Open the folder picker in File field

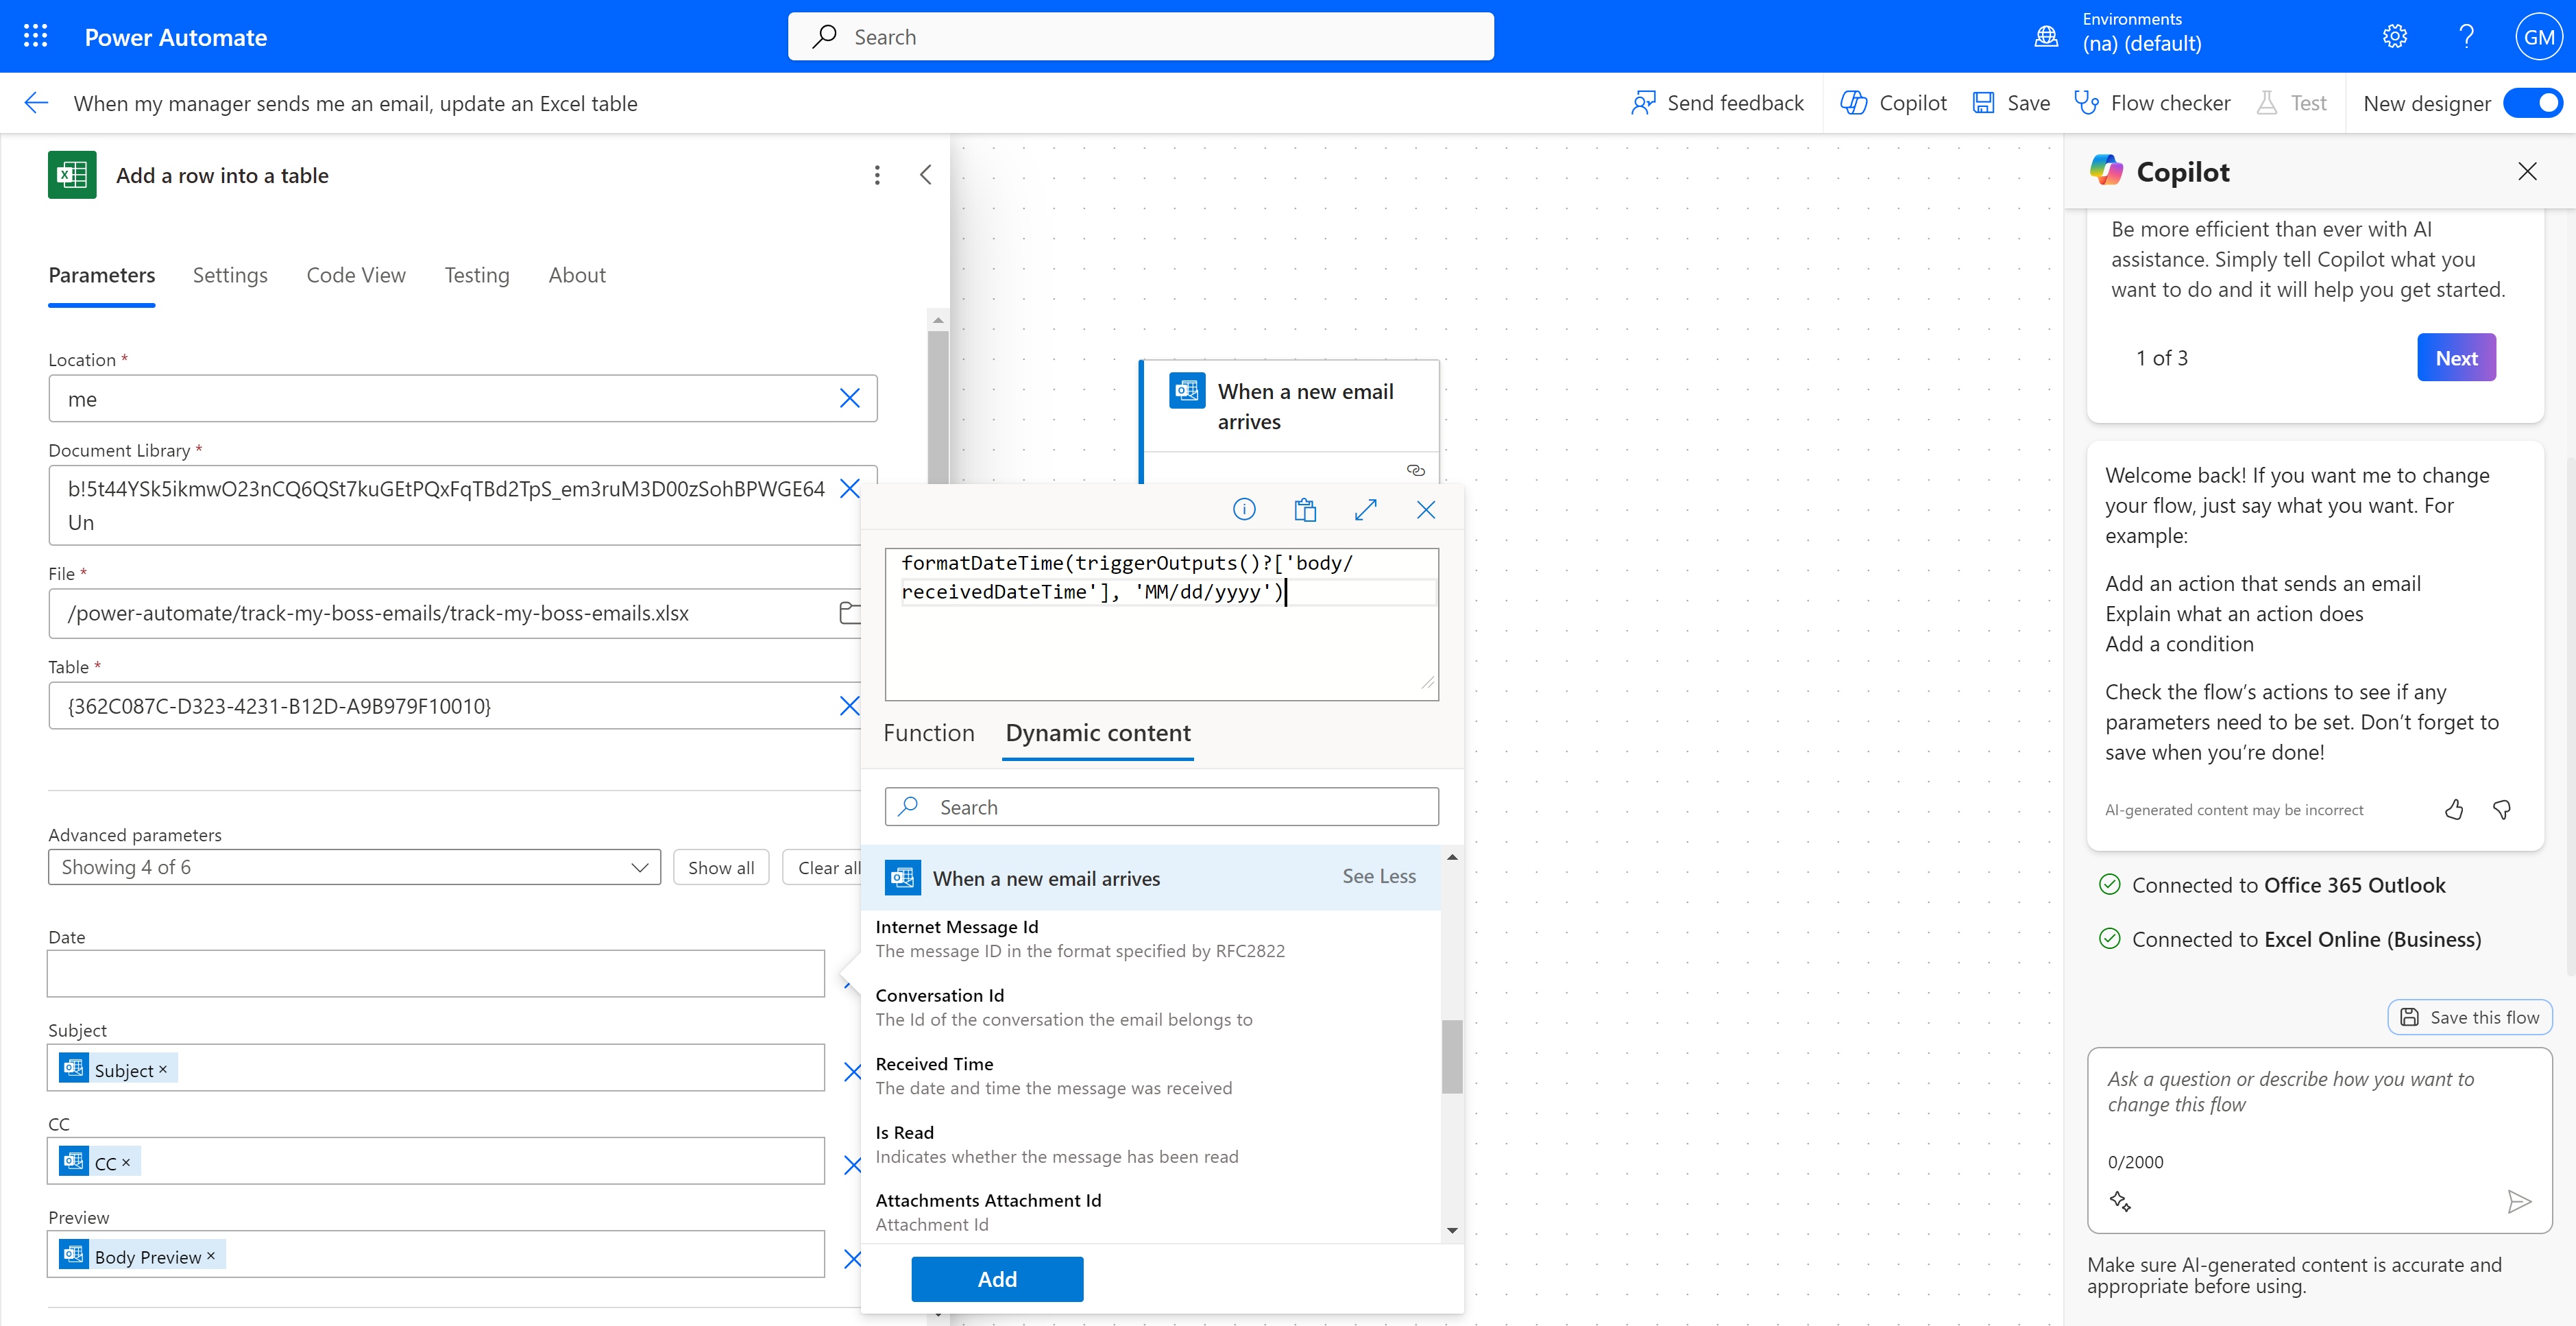coord(849,613)
